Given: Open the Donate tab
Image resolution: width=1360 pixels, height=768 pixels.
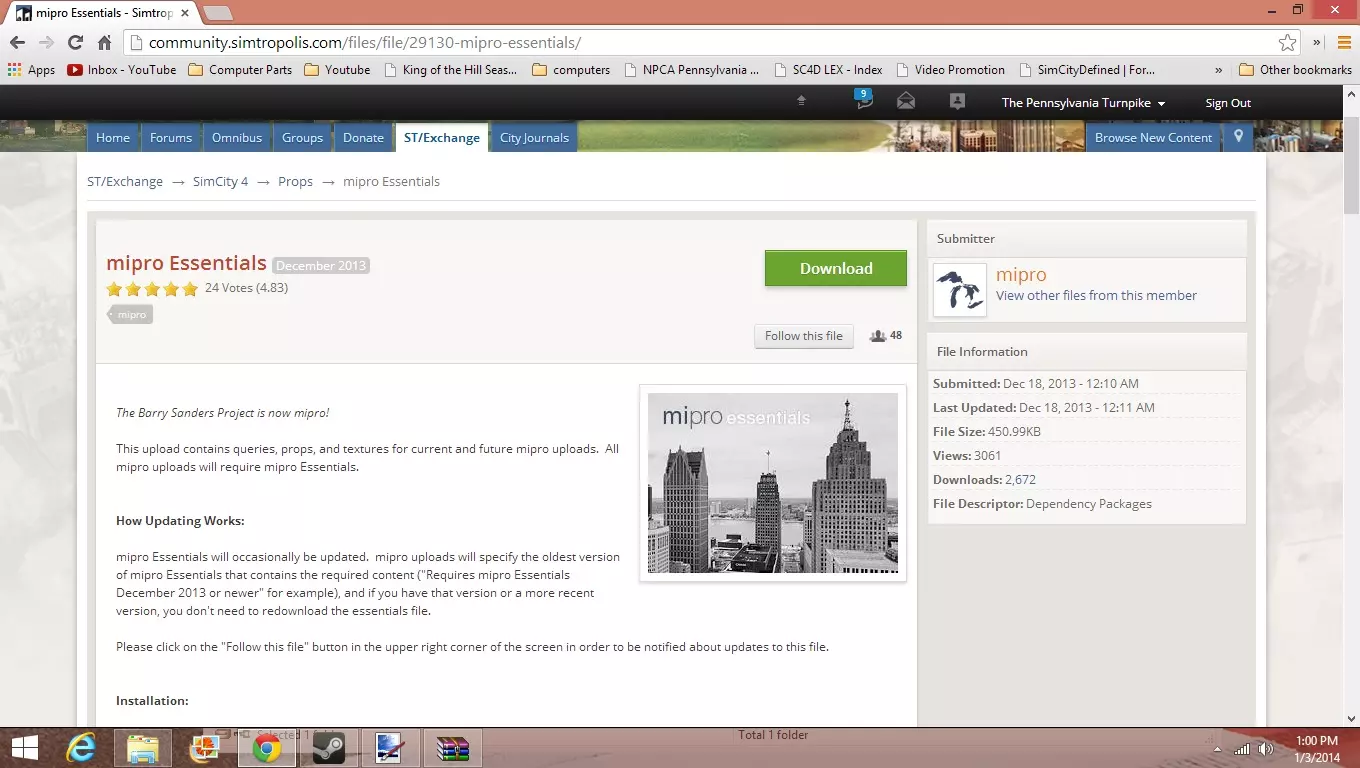Looking at the screenshot, I should (363, 138).
